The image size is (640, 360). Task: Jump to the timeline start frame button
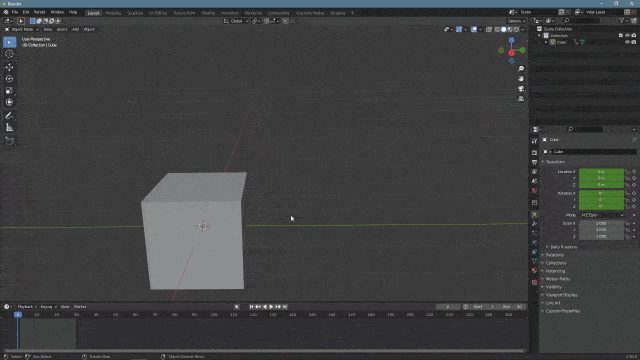pyautogui.click(x=251, y=307)
